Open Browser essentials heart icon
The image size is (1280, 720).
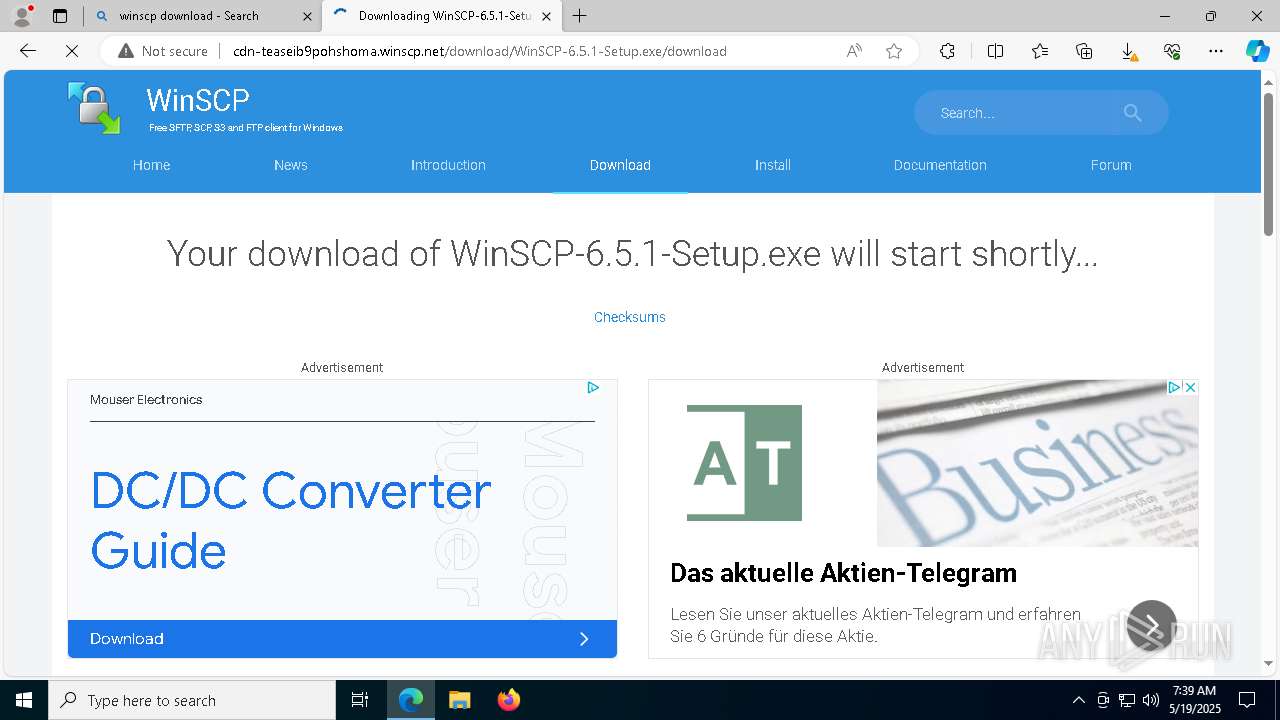click(1172, 51)
